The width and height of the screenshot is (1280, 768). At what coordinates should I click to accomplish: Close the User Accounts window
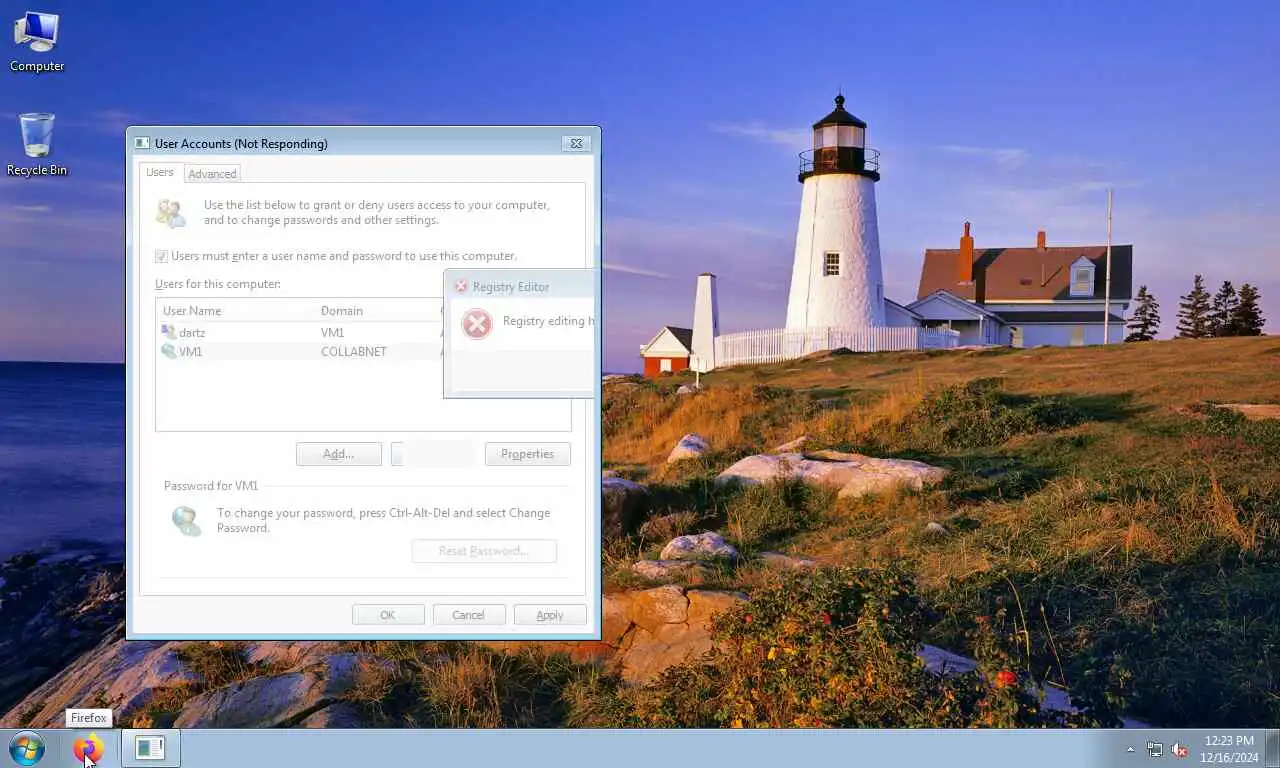point(576,143)
